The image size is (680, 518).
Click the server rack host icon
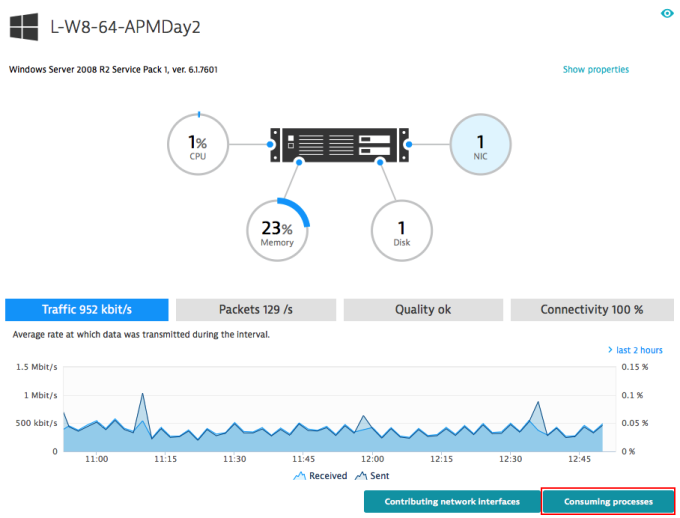[x=340, y=145]
